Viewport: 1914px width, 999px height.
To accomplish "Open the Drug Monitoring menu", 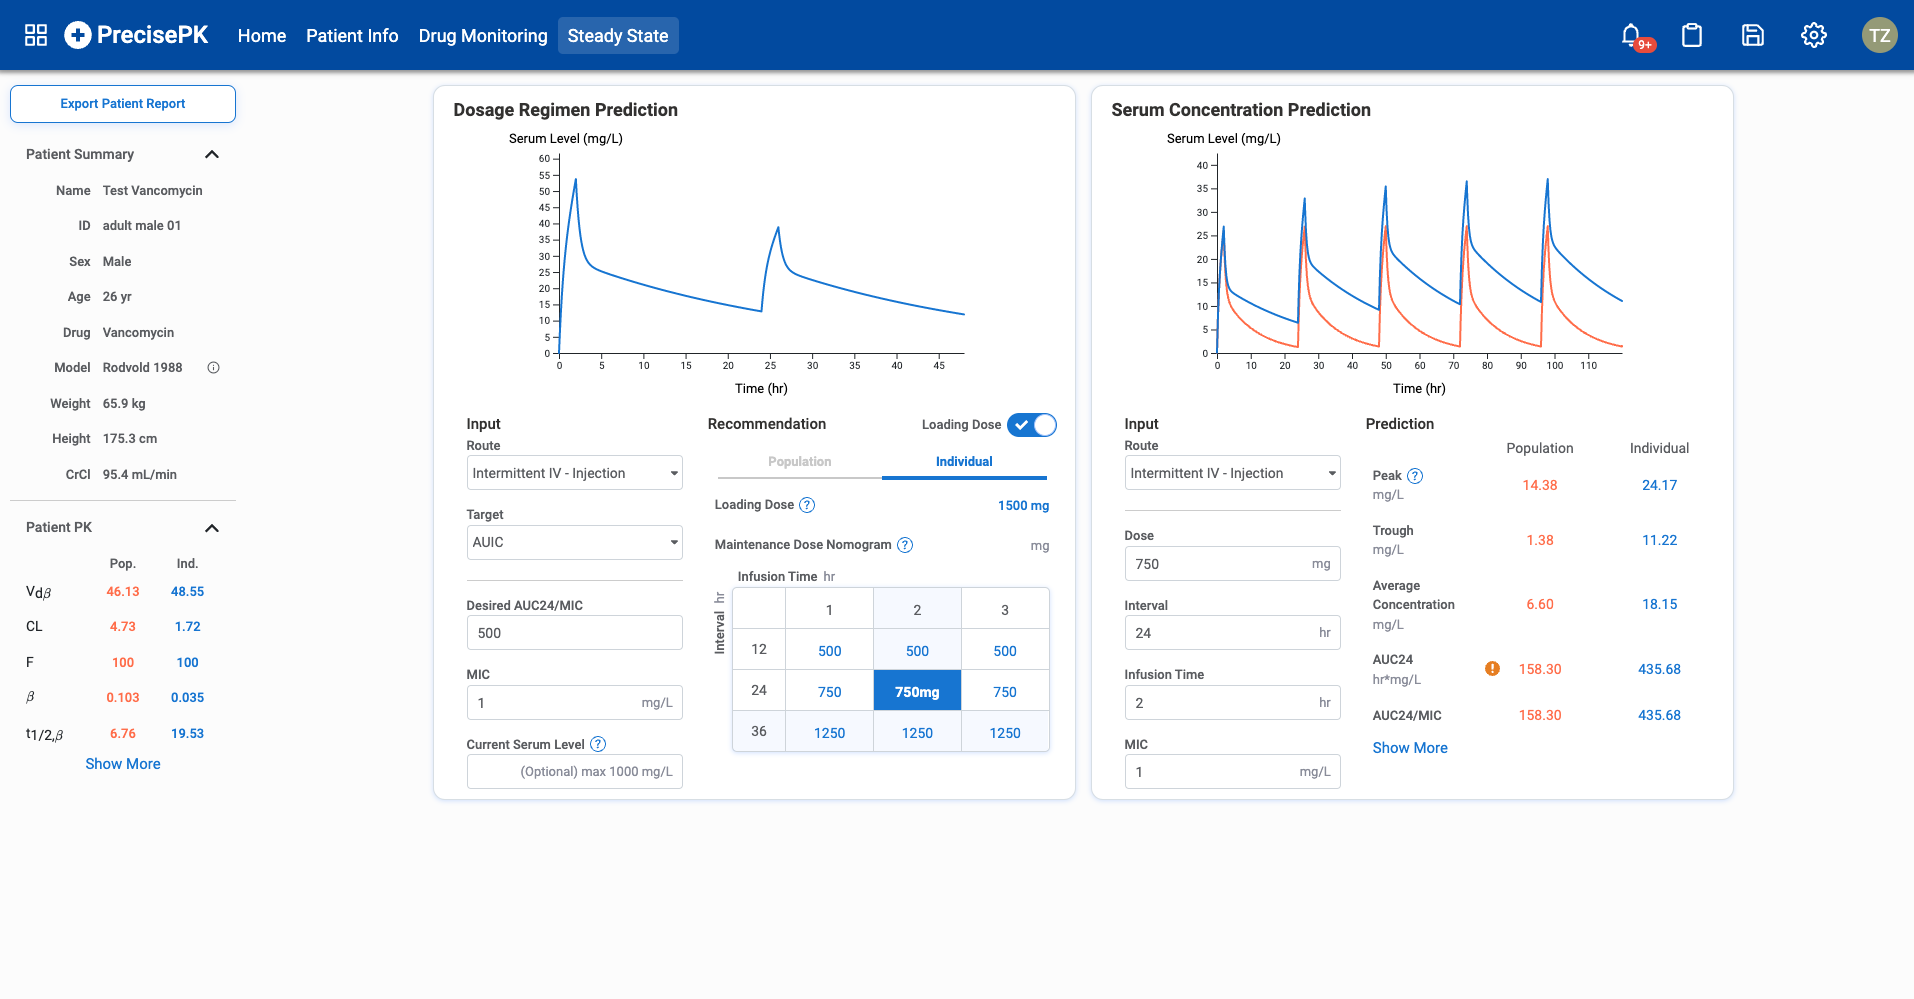I will pyautogui.click(x=483, y=36).
